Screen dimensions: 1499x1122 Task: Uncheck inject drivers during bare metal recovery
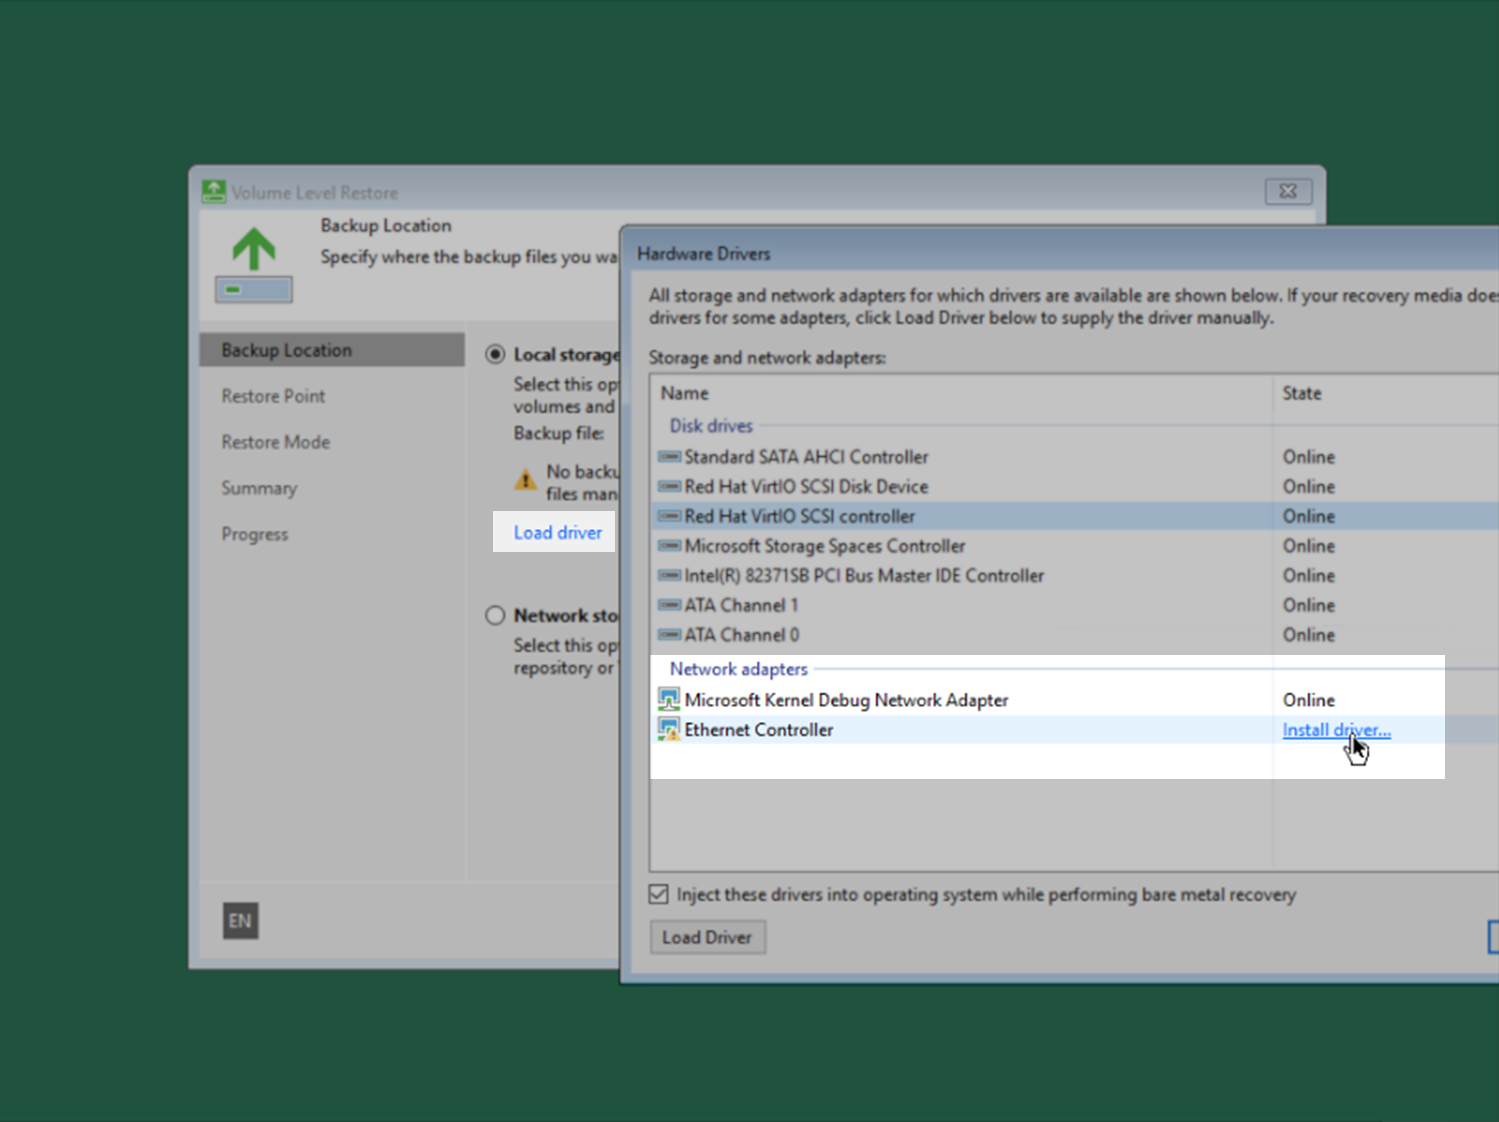pyautogui.click(x=658, y=894)
